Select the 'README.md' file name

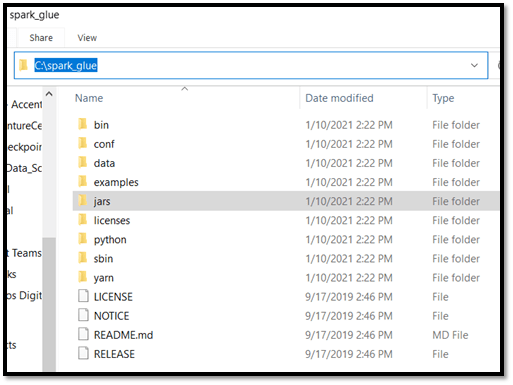coord(123,335)
